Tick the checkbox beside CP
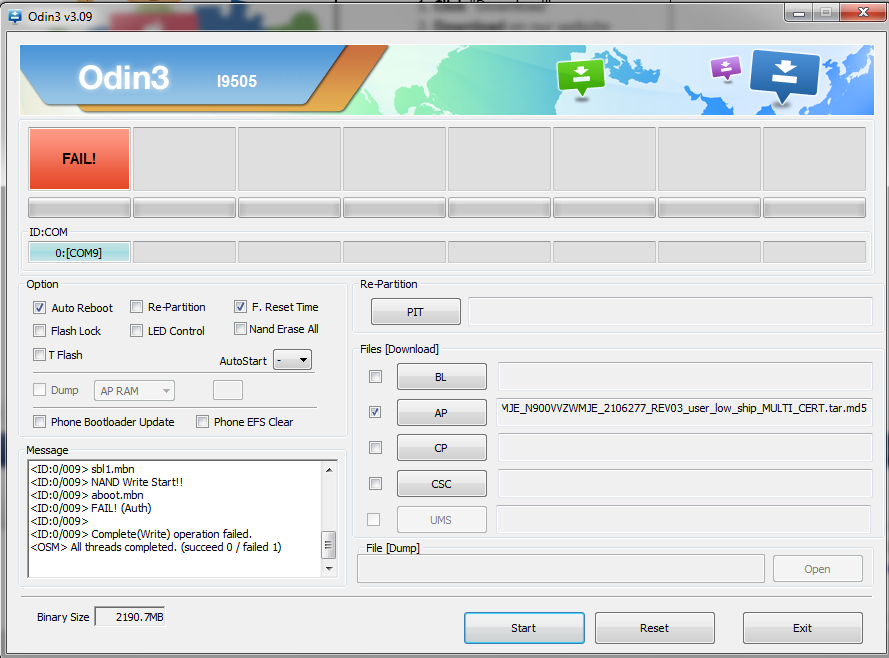 (375, 448)
